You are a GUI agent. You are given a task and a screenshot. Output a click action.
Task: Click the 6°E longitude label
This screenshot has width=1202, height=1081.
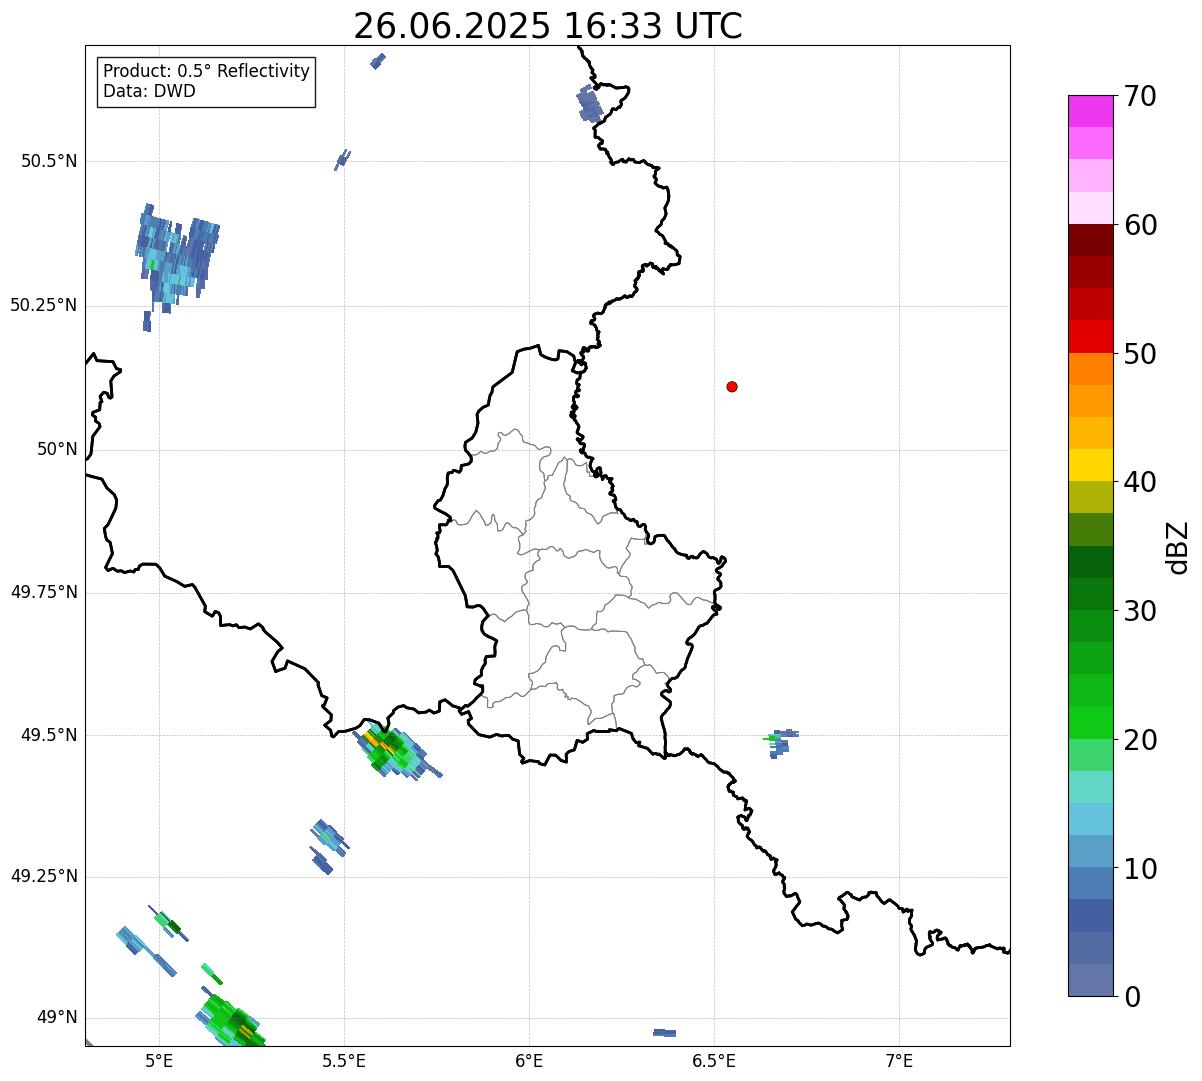pyautogui.click(x=529, y=1060)
